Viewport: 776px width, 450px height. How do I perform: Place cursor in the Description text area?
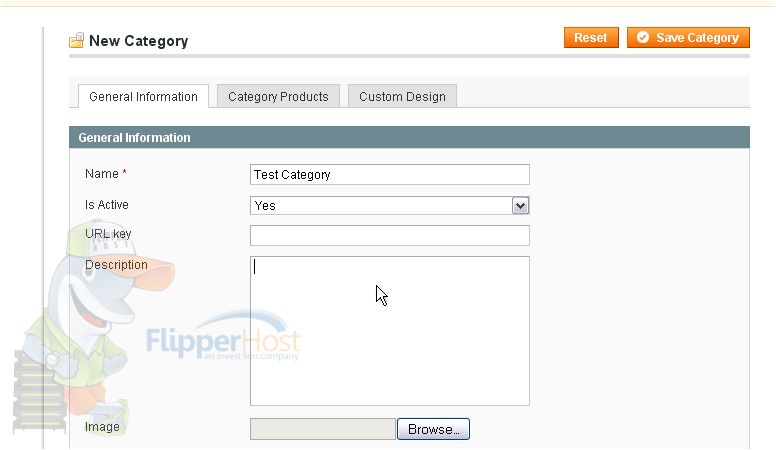390,331
